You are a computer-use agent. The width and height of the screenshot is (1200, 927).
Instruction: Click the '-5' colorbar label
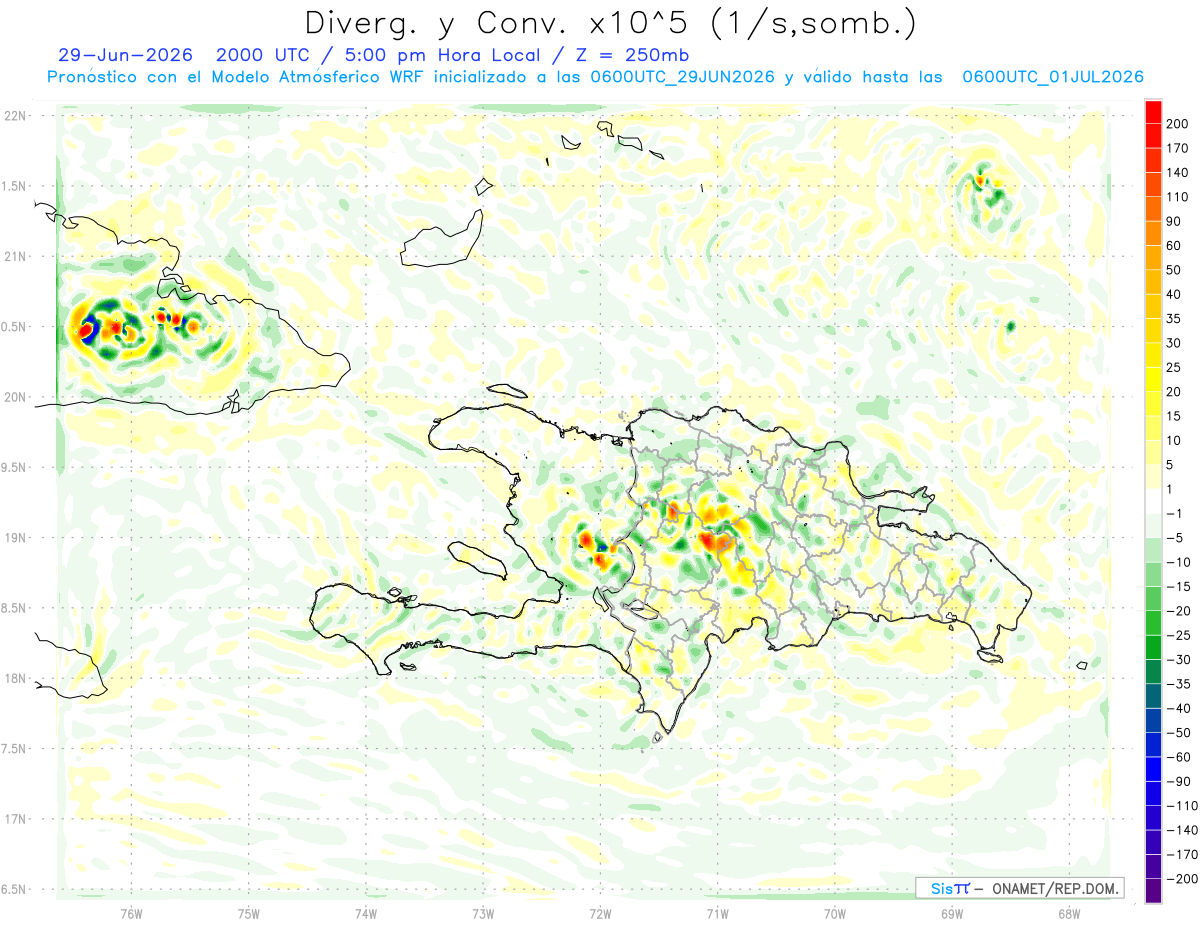[1174, 538]
